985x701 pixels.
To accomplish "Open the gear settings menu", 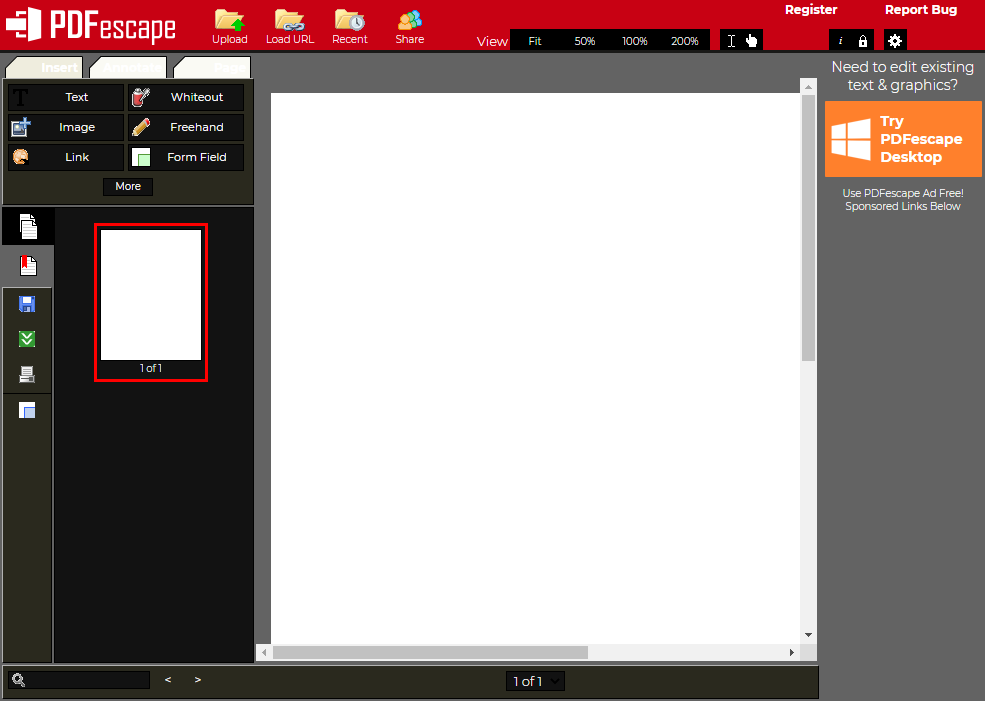I will [895, 41].
